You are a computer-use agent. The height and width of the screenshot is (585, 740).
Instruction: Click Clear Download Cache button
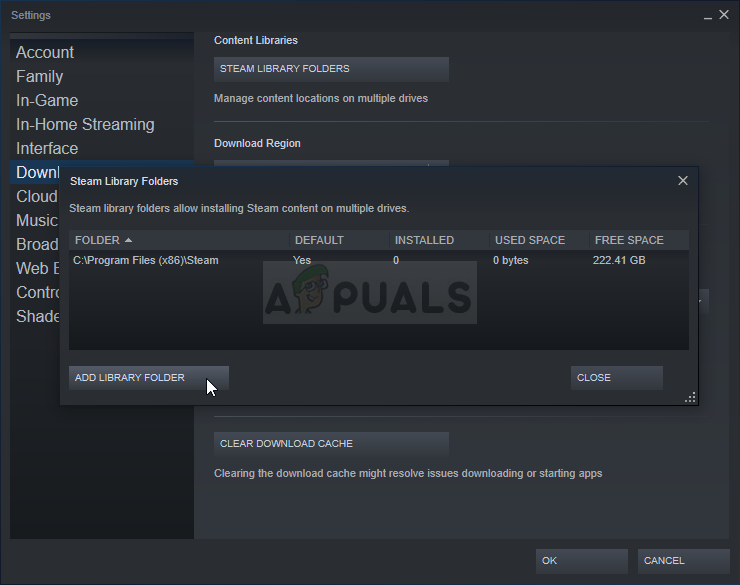pyautogui.click(x=331, y=444)
